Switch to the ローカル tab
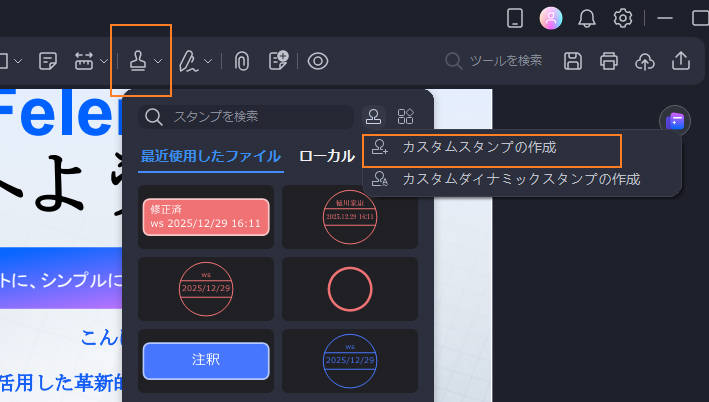This screenshot has width=709, height=402. tap(326, 156)
